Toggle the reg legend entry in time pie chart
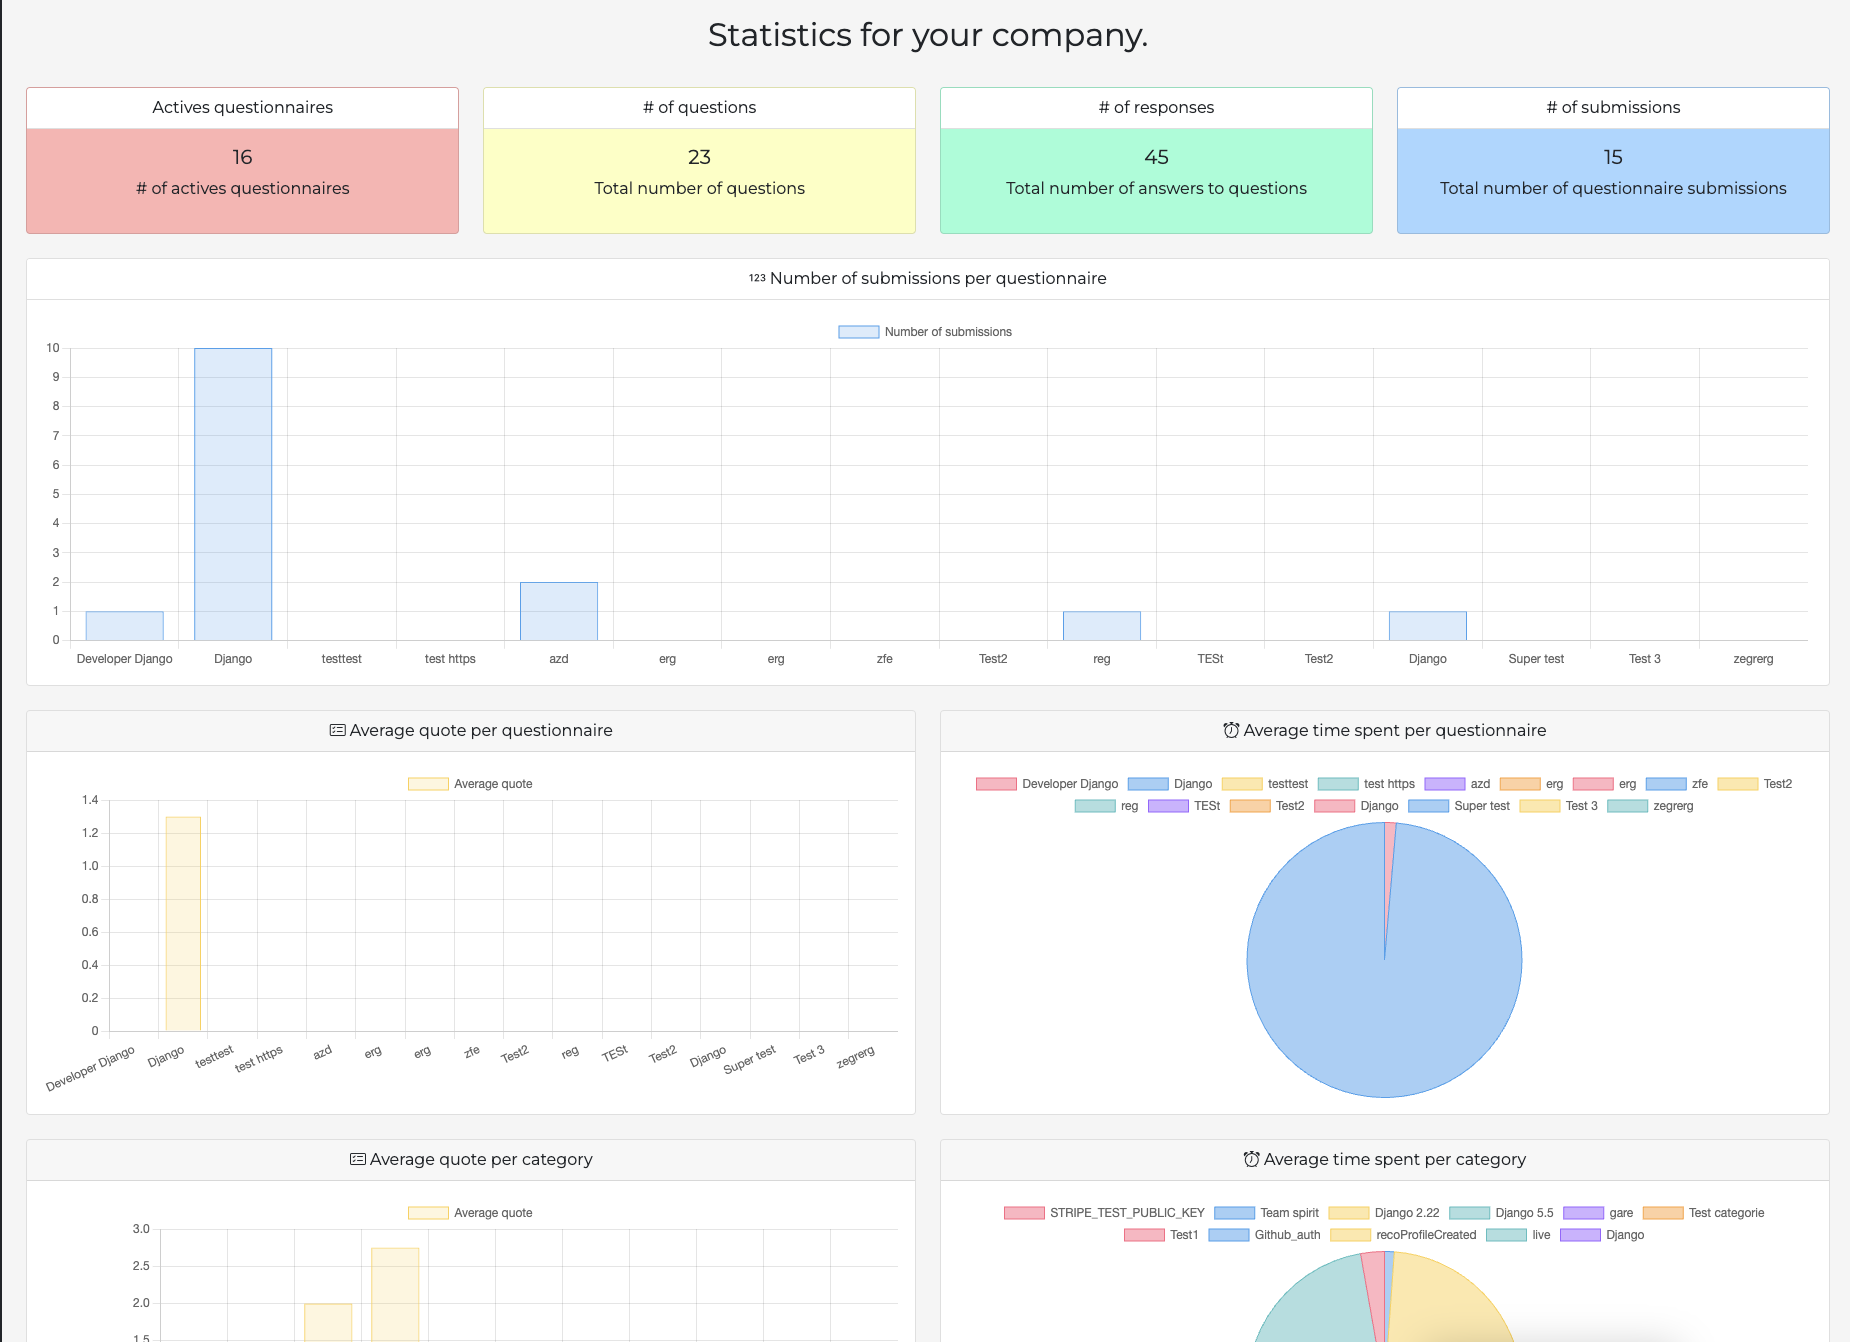 [x=1107, y=806]
